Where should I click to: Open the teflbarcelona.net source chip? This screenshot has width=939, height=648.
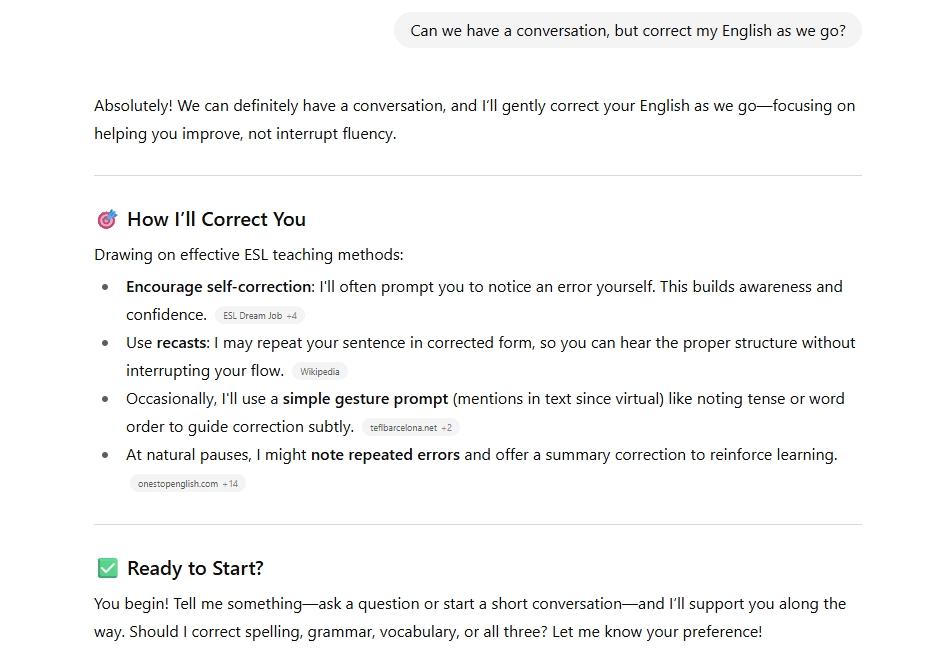[x=411, y=428]
